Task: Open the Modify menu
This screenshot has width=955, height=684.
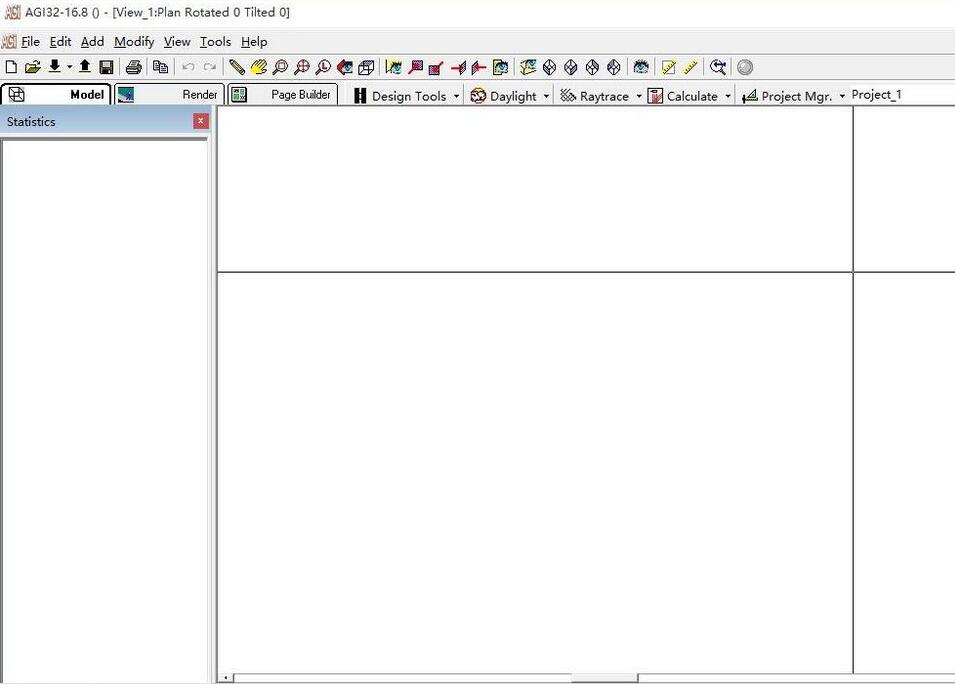Action: [x=134, y=41]
